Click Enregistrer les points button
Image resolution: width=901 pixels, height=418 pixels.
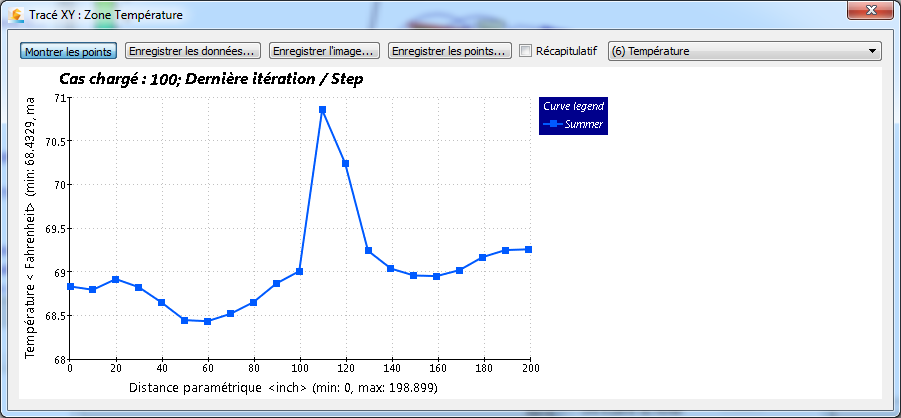coord(450,51)
